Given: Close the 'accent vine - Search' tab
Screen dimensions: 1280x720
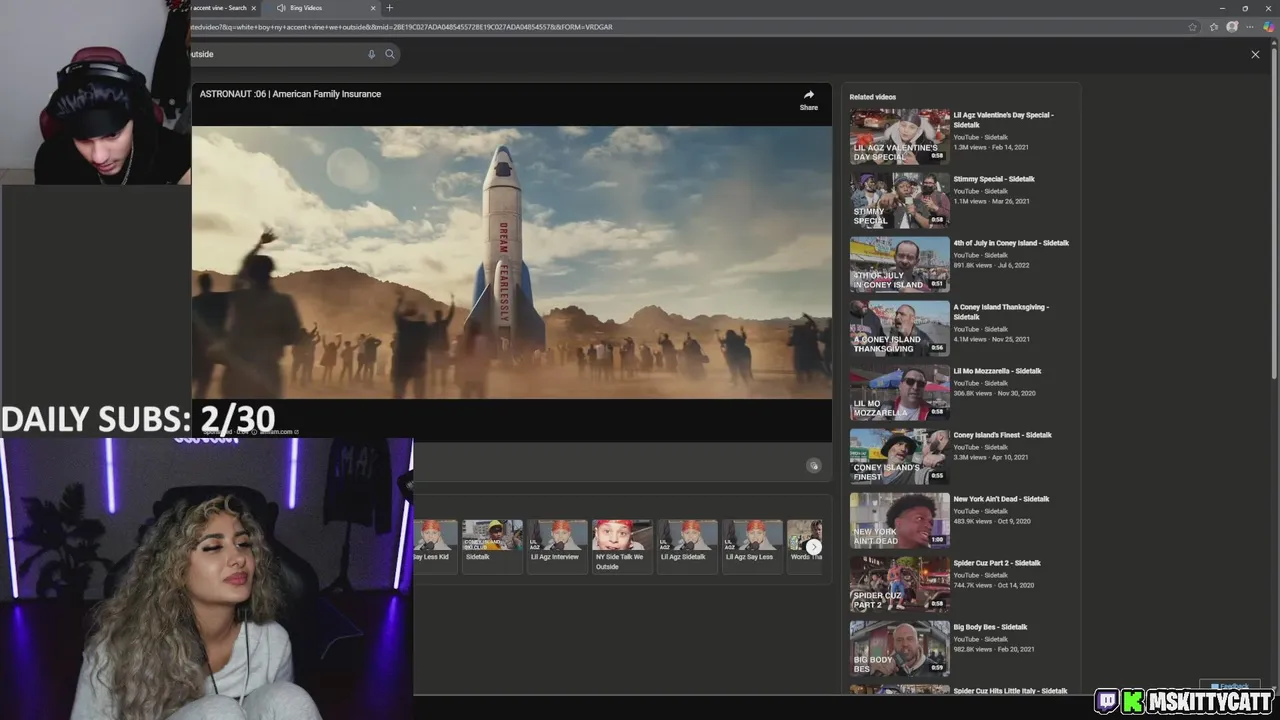Looking at the screenshot, I should 253,8.
